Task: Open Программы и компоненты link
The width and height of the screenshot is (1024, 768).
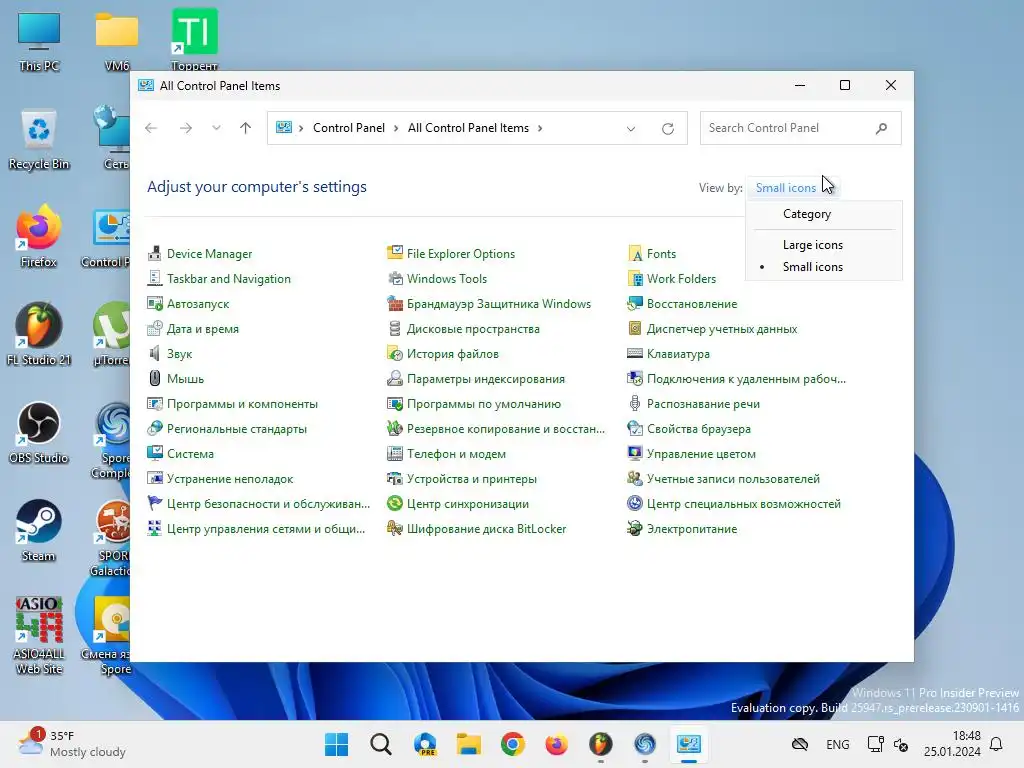Action: [x=242, y=404]
